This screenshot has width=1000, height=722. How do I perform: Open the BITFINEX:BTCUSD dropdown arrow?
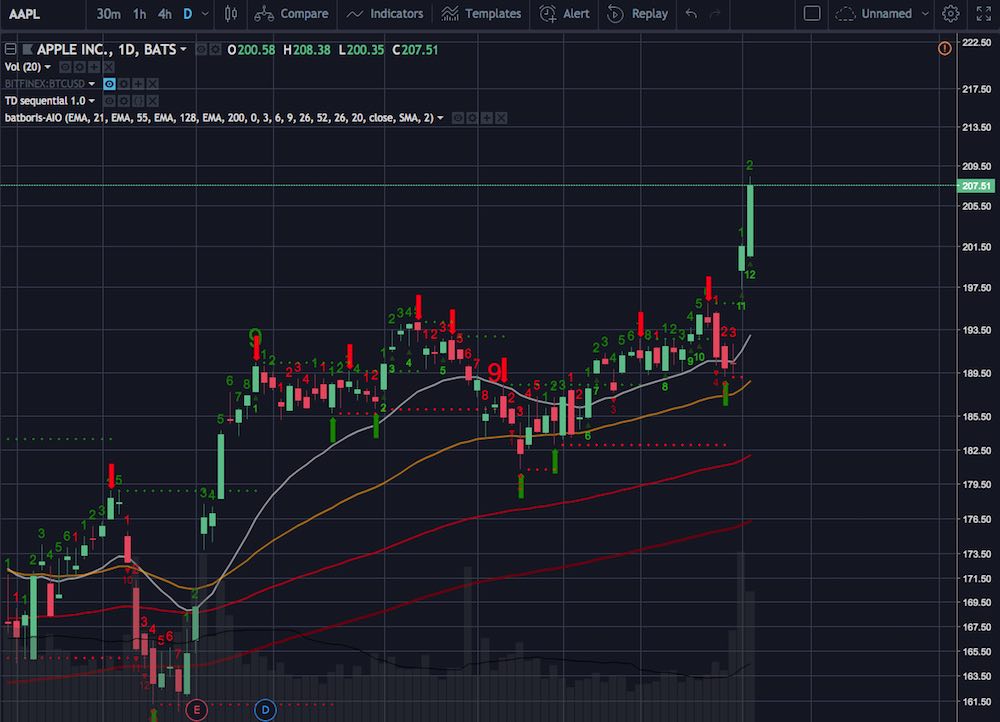click(x=92, y=84)
